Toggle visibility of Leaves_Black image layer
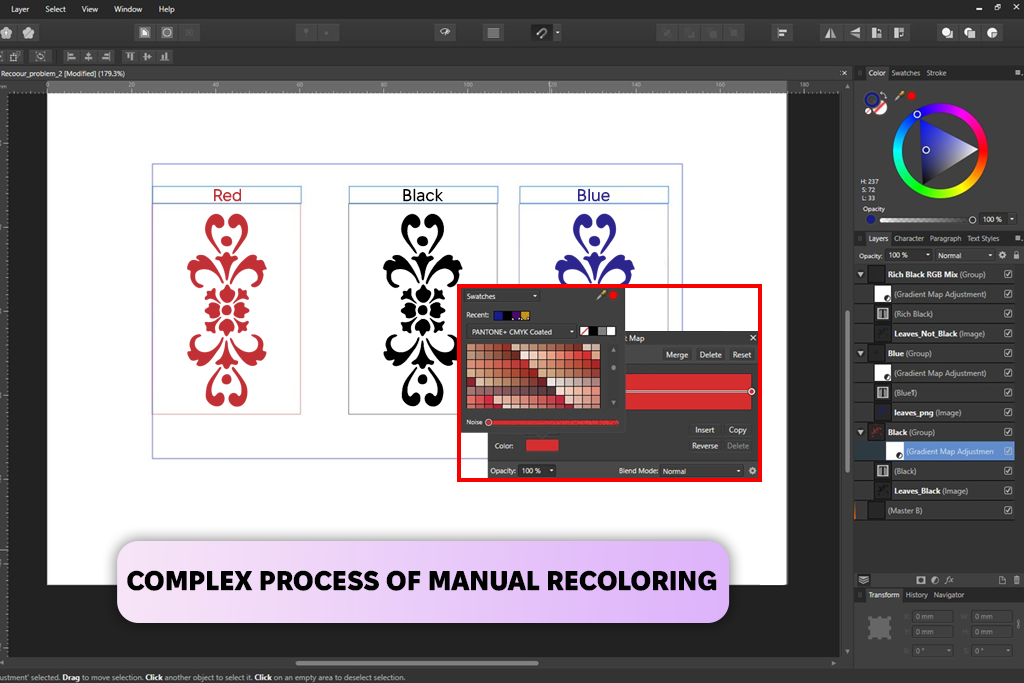 pos(1008,491)
